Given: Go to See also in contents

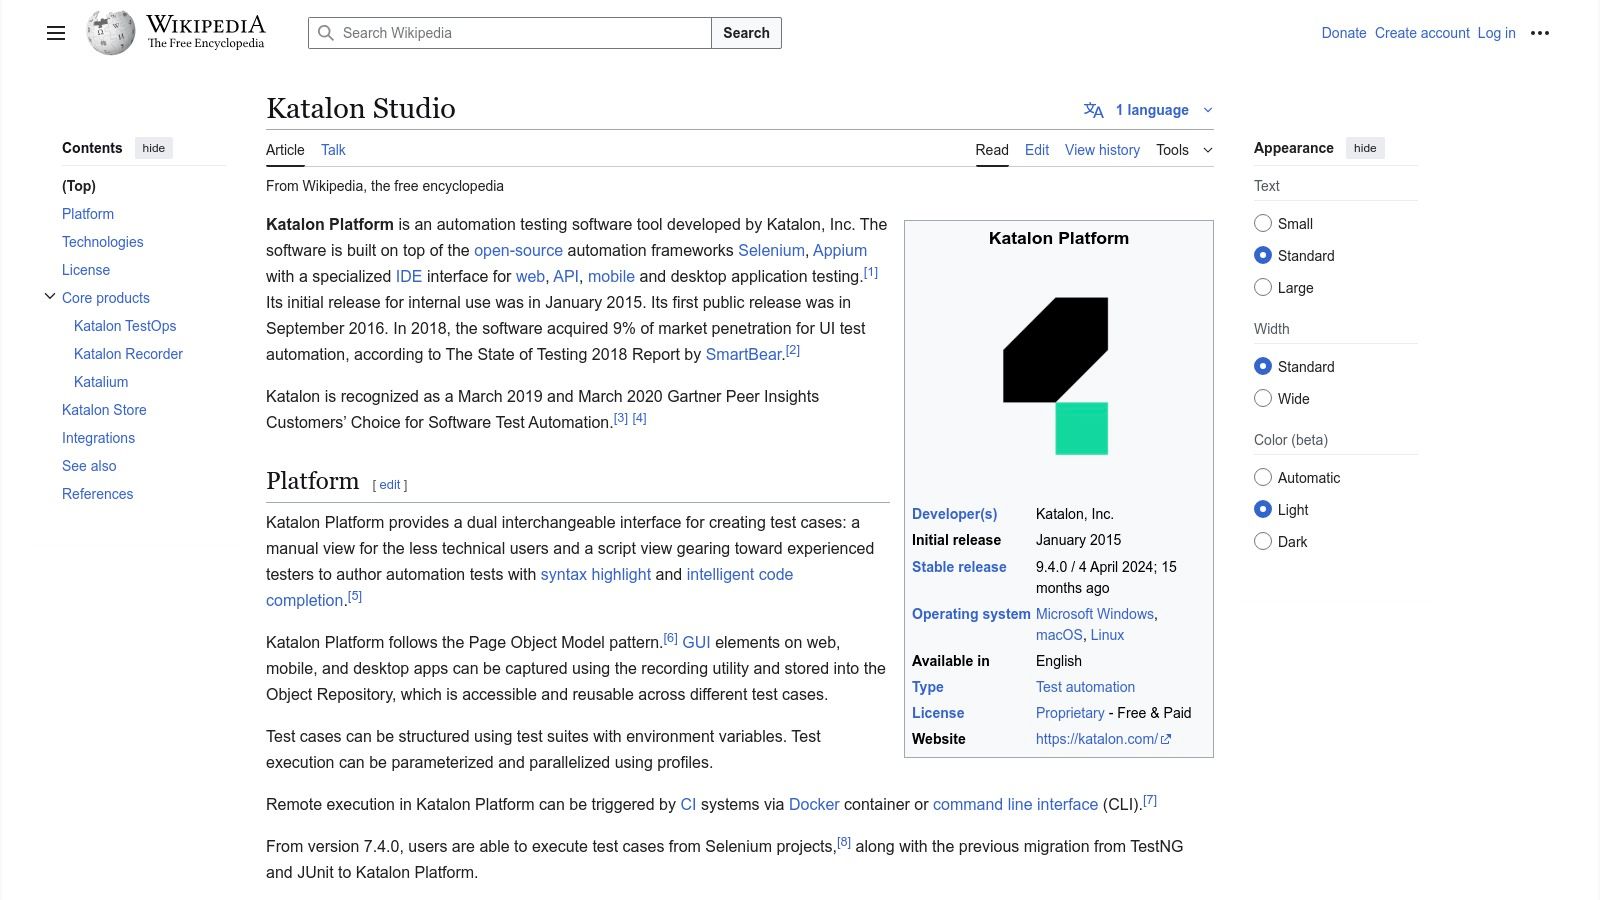Looking at the screenshot, I should pyautogui.click(x=89, y=466).
